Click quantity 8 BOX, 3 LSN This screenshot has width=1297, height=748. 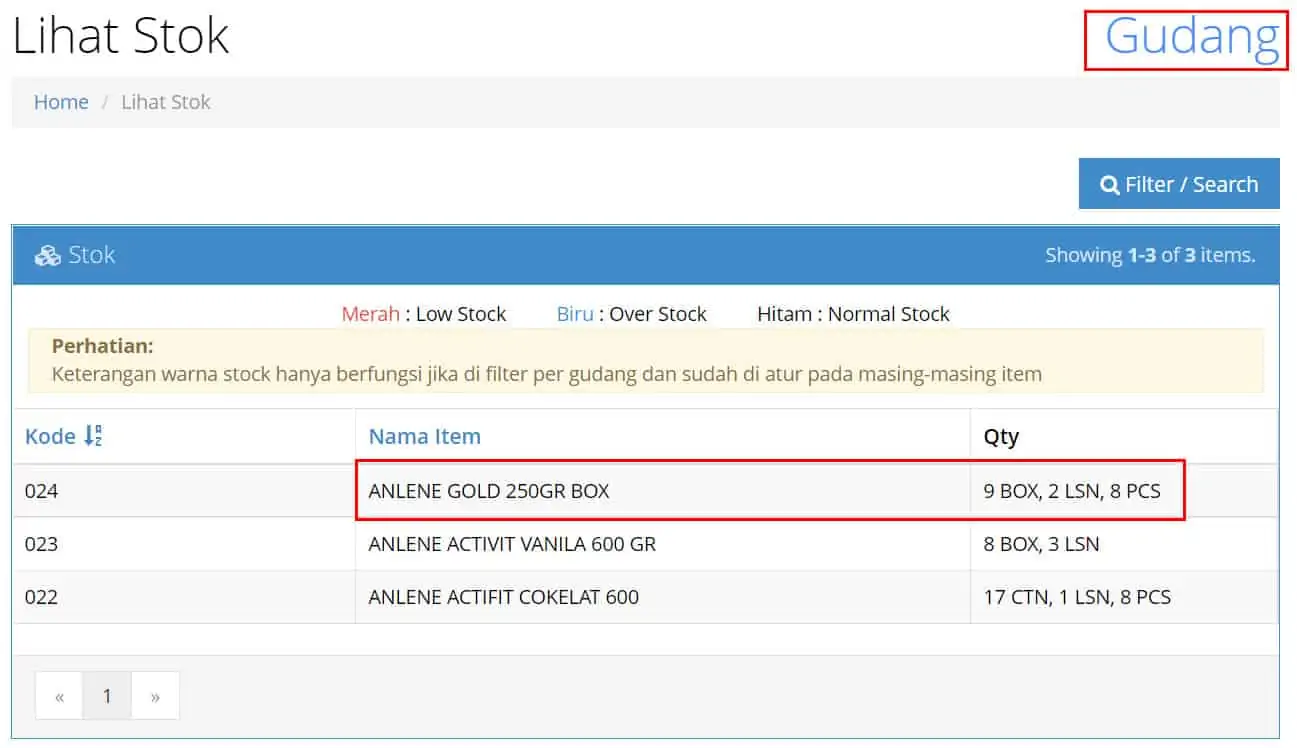[x=1041, y=544]
